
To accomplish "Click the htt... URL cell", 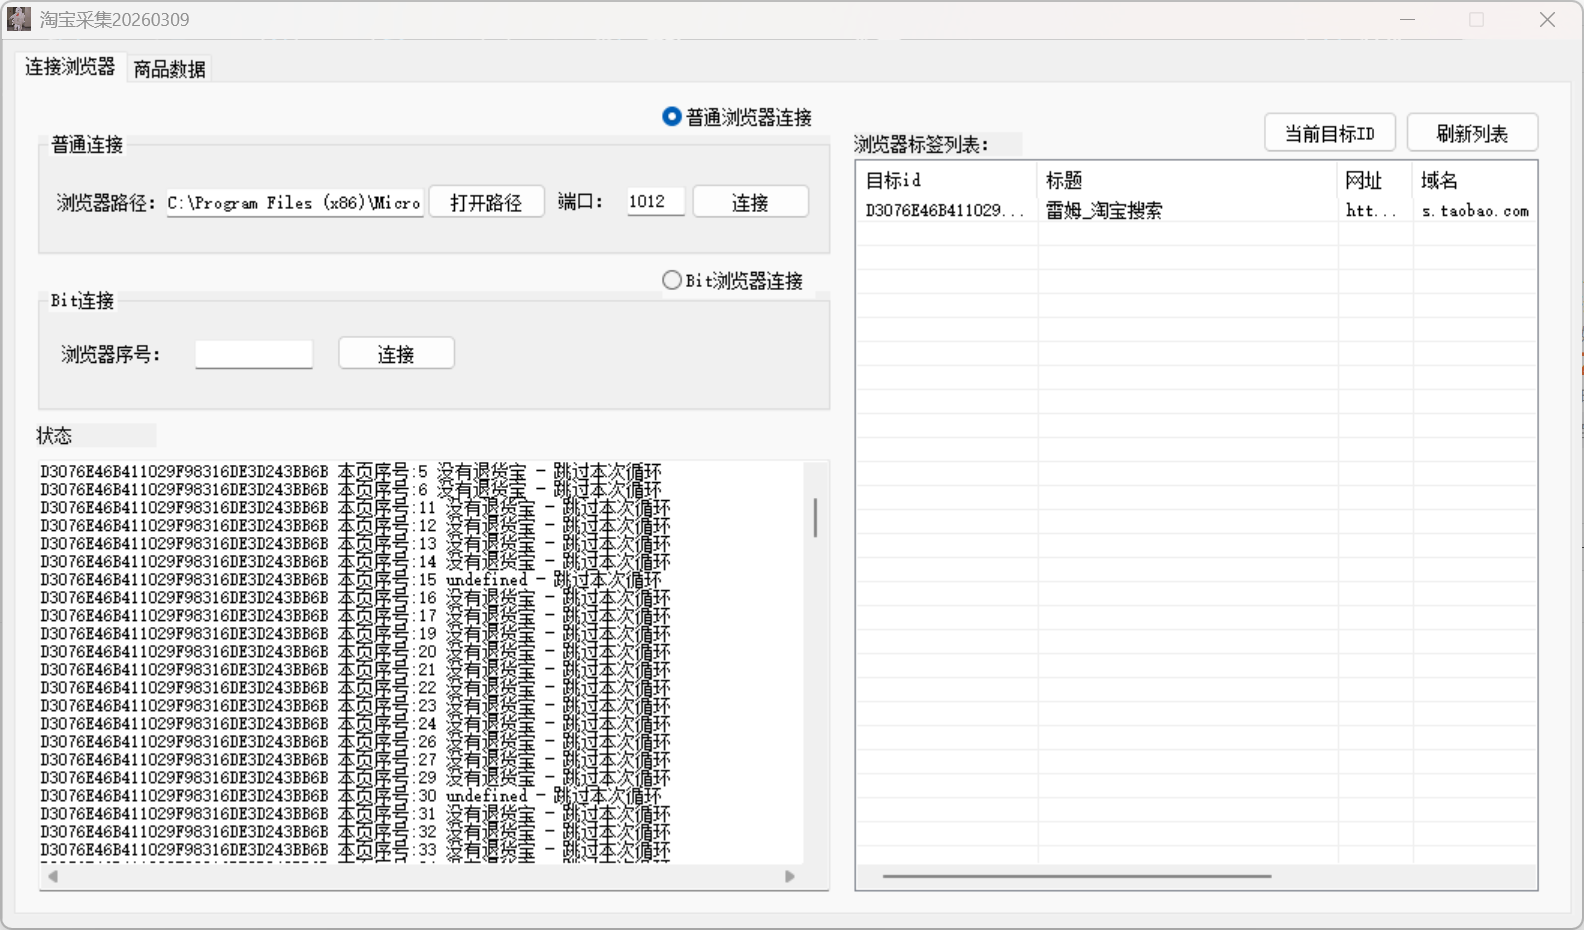I will click(x=1371, y=211).
